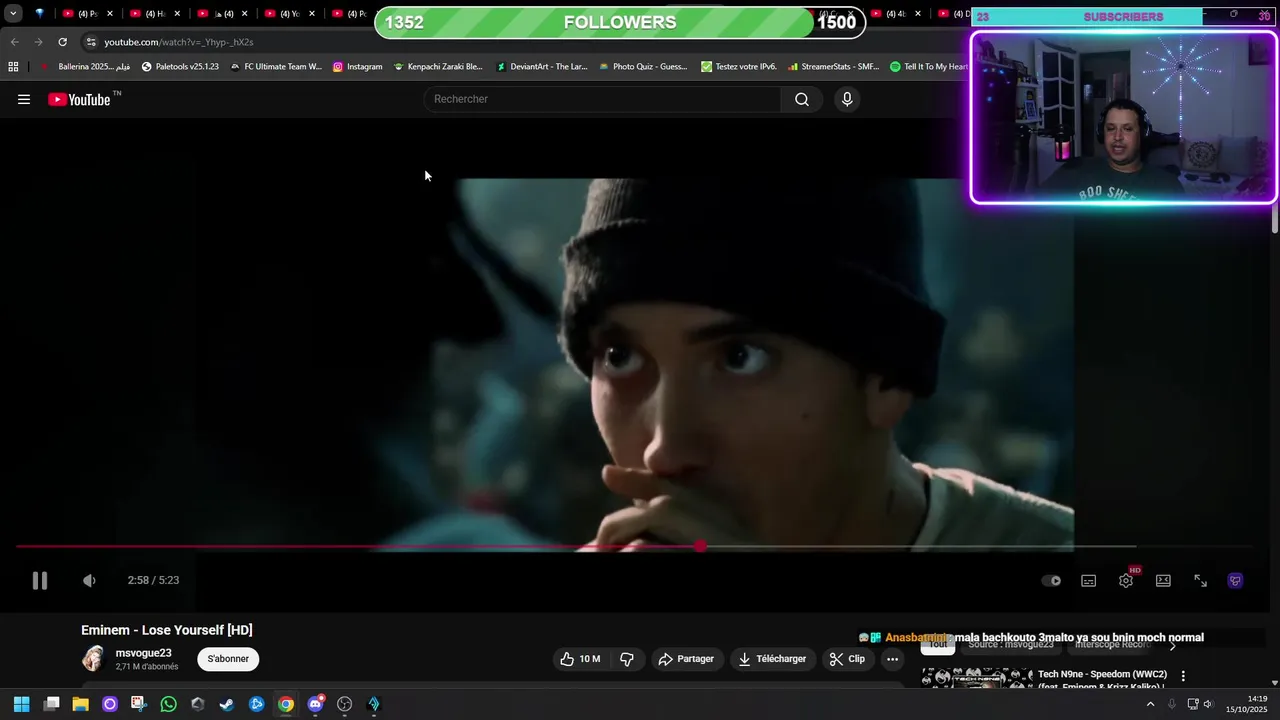Viewport: 1280px width, 720px height.
Task: Open FC Ultimate Team W... bookmark
Action: [276, 67]
